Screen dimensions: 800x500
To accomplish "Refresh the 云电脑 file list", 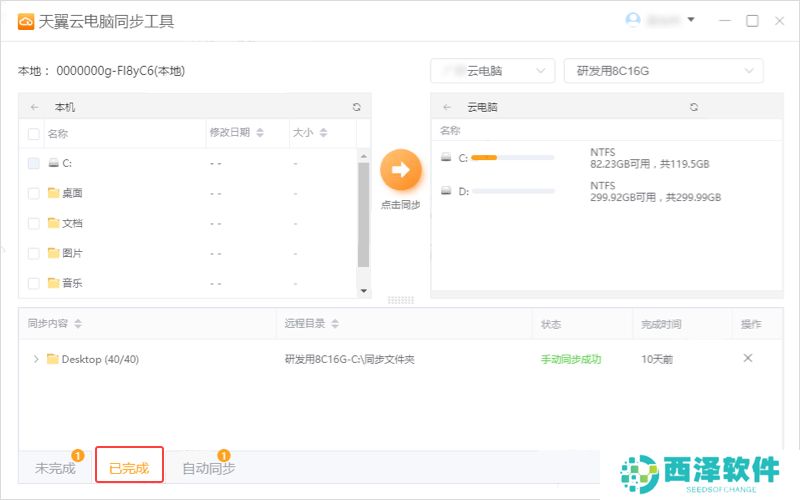I will 694,107.
